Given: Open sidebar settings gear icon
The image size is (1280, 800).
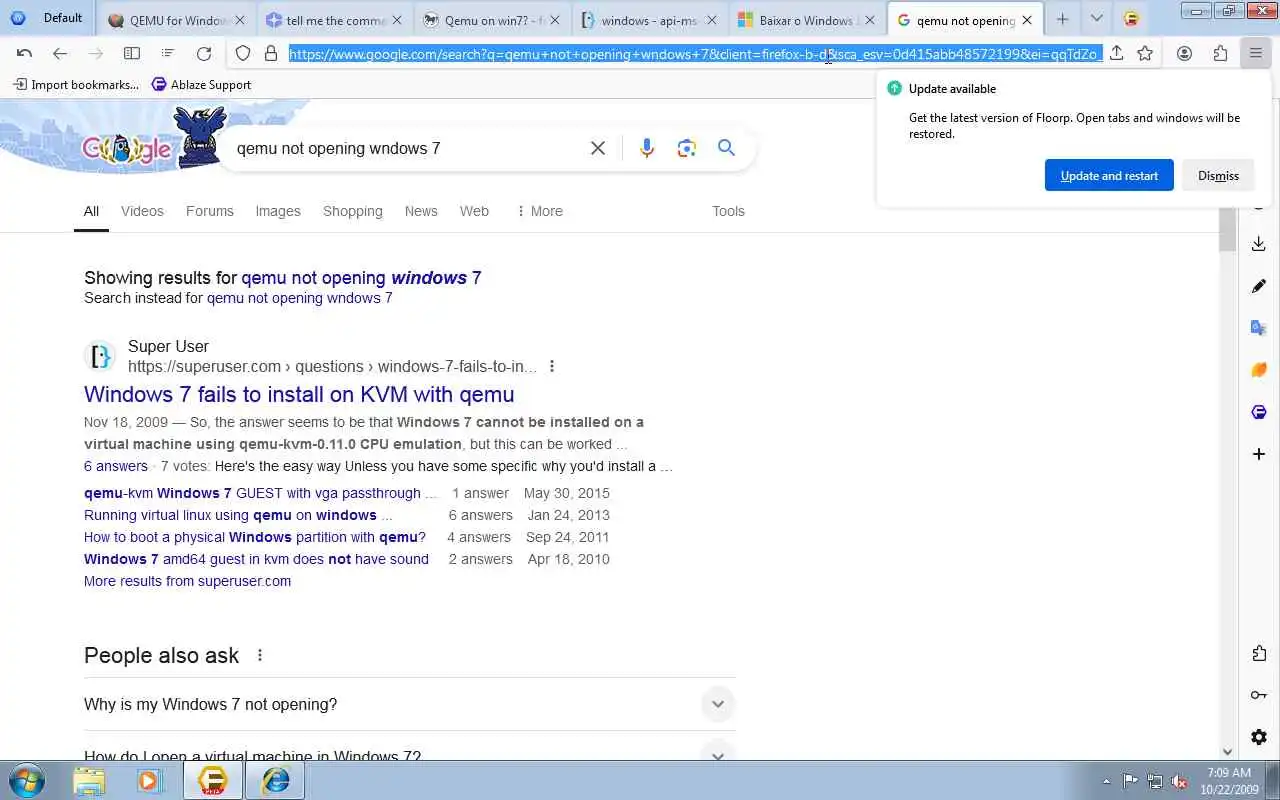Looking at the screenshot, I should point(1259,737).
